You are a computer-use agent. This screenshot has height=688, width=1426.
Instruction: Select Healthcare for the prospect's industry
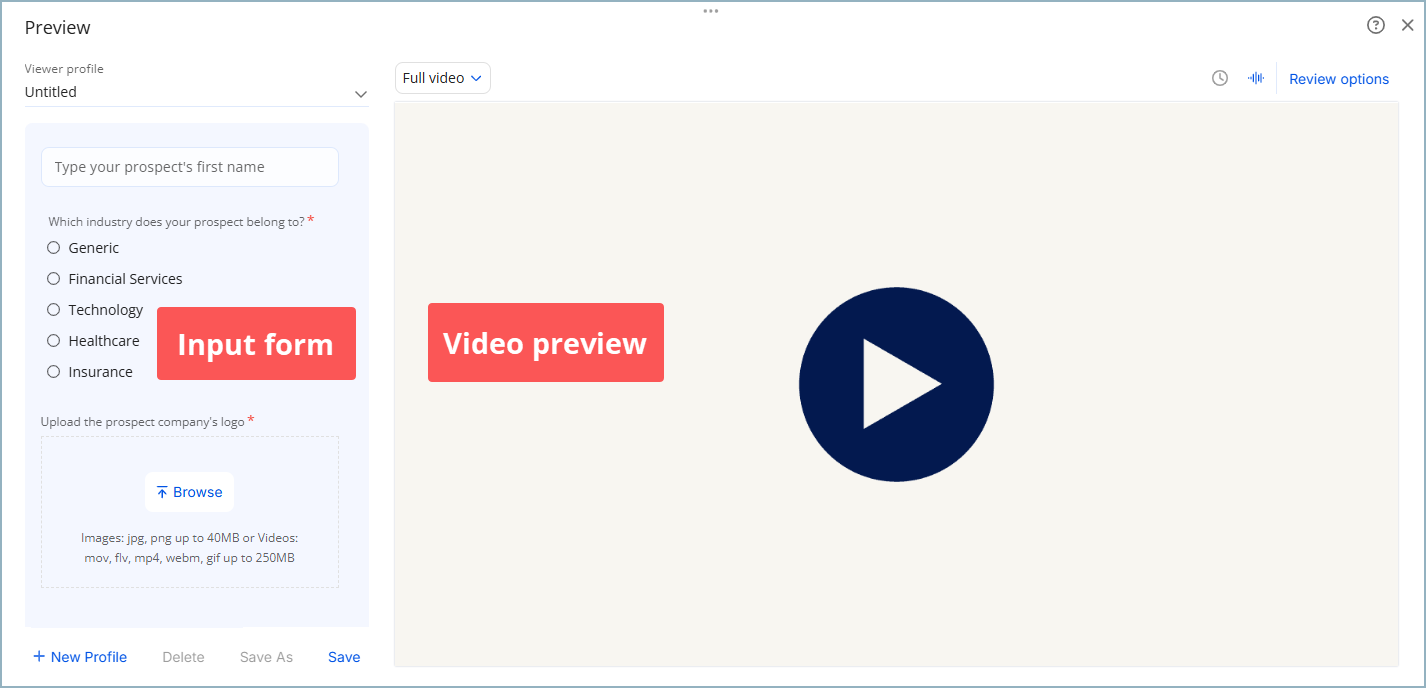(x=53, y=340)
